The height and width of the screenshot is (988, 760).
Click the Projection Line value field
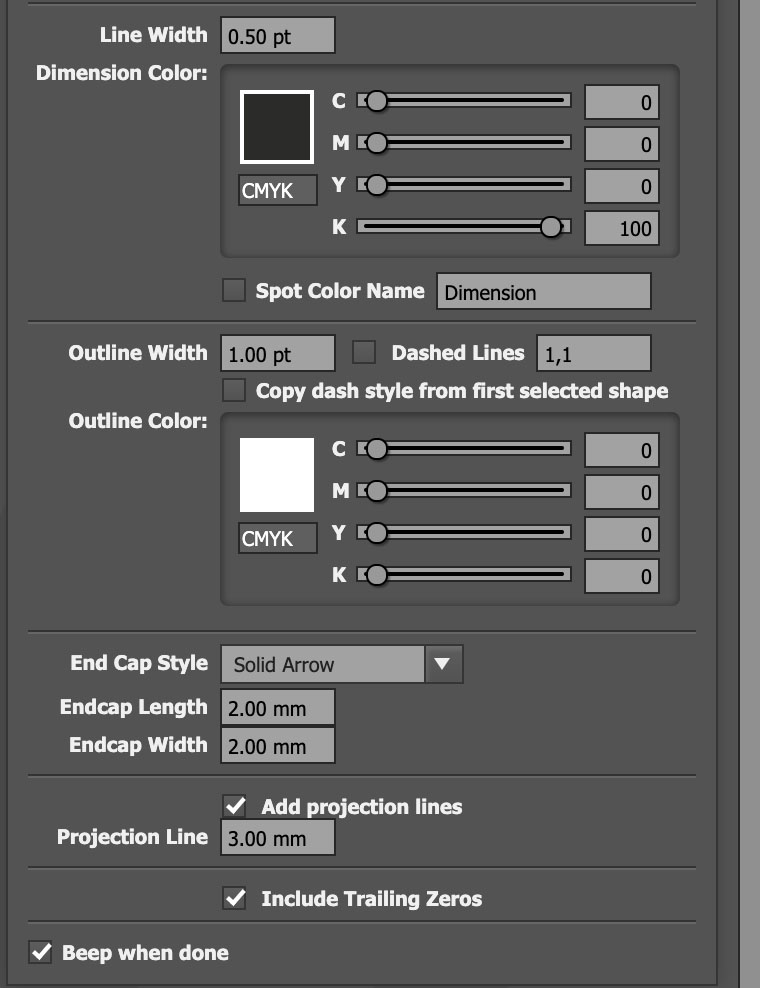[277, 838]
